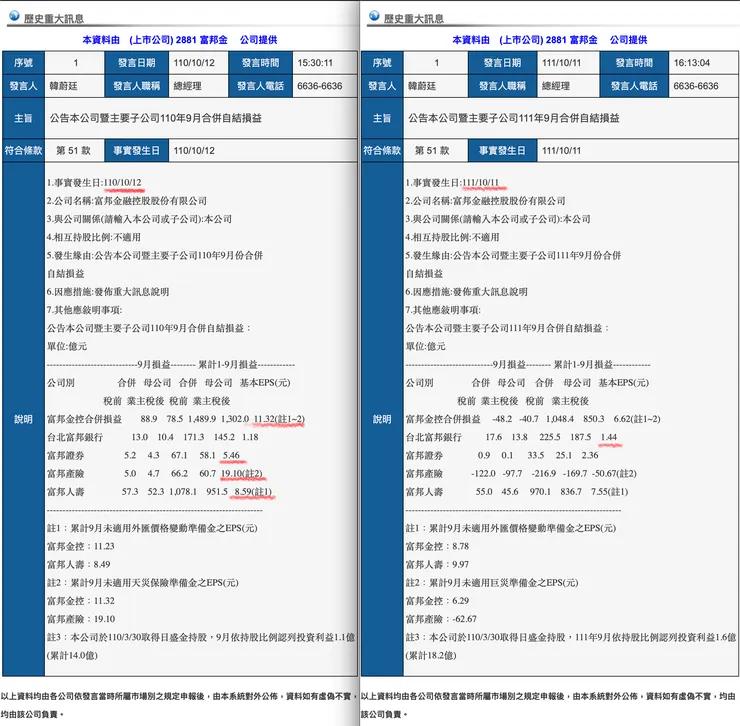Select right cumulative pretax value 1,048.4
The width and height of the screenshot is (740, 726).
coord(560,419)
